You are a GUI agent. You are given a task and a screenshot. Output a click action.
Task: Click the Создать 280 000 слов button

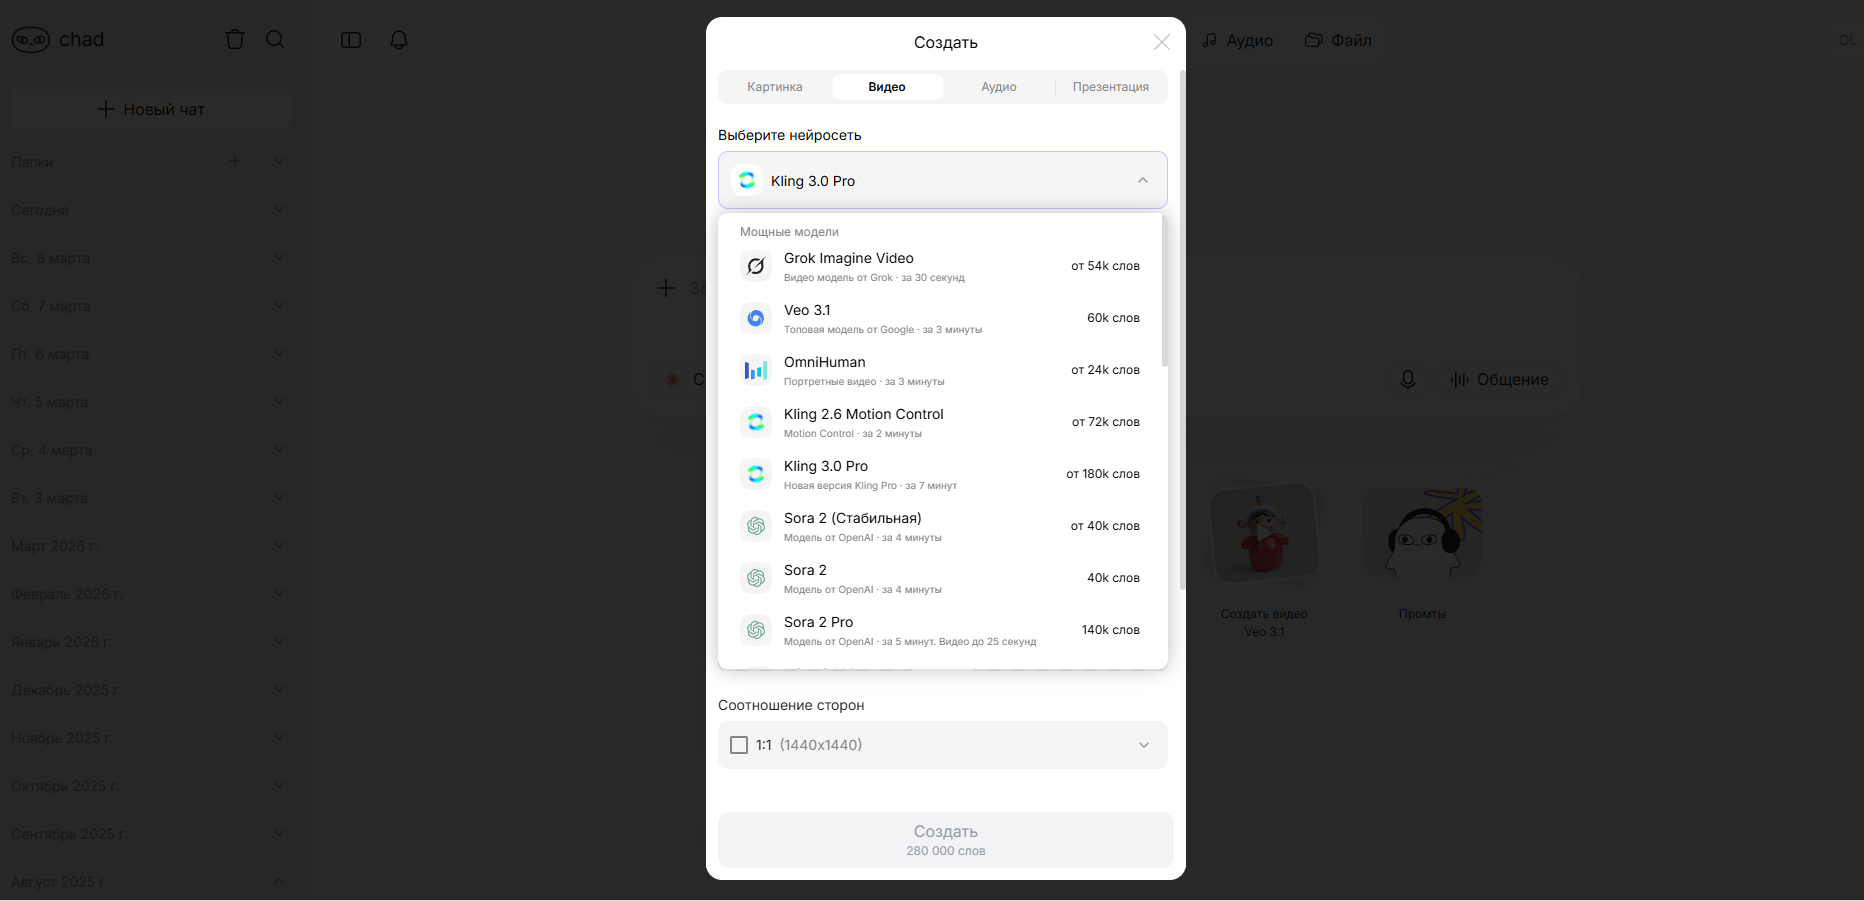tap(946, 840)
